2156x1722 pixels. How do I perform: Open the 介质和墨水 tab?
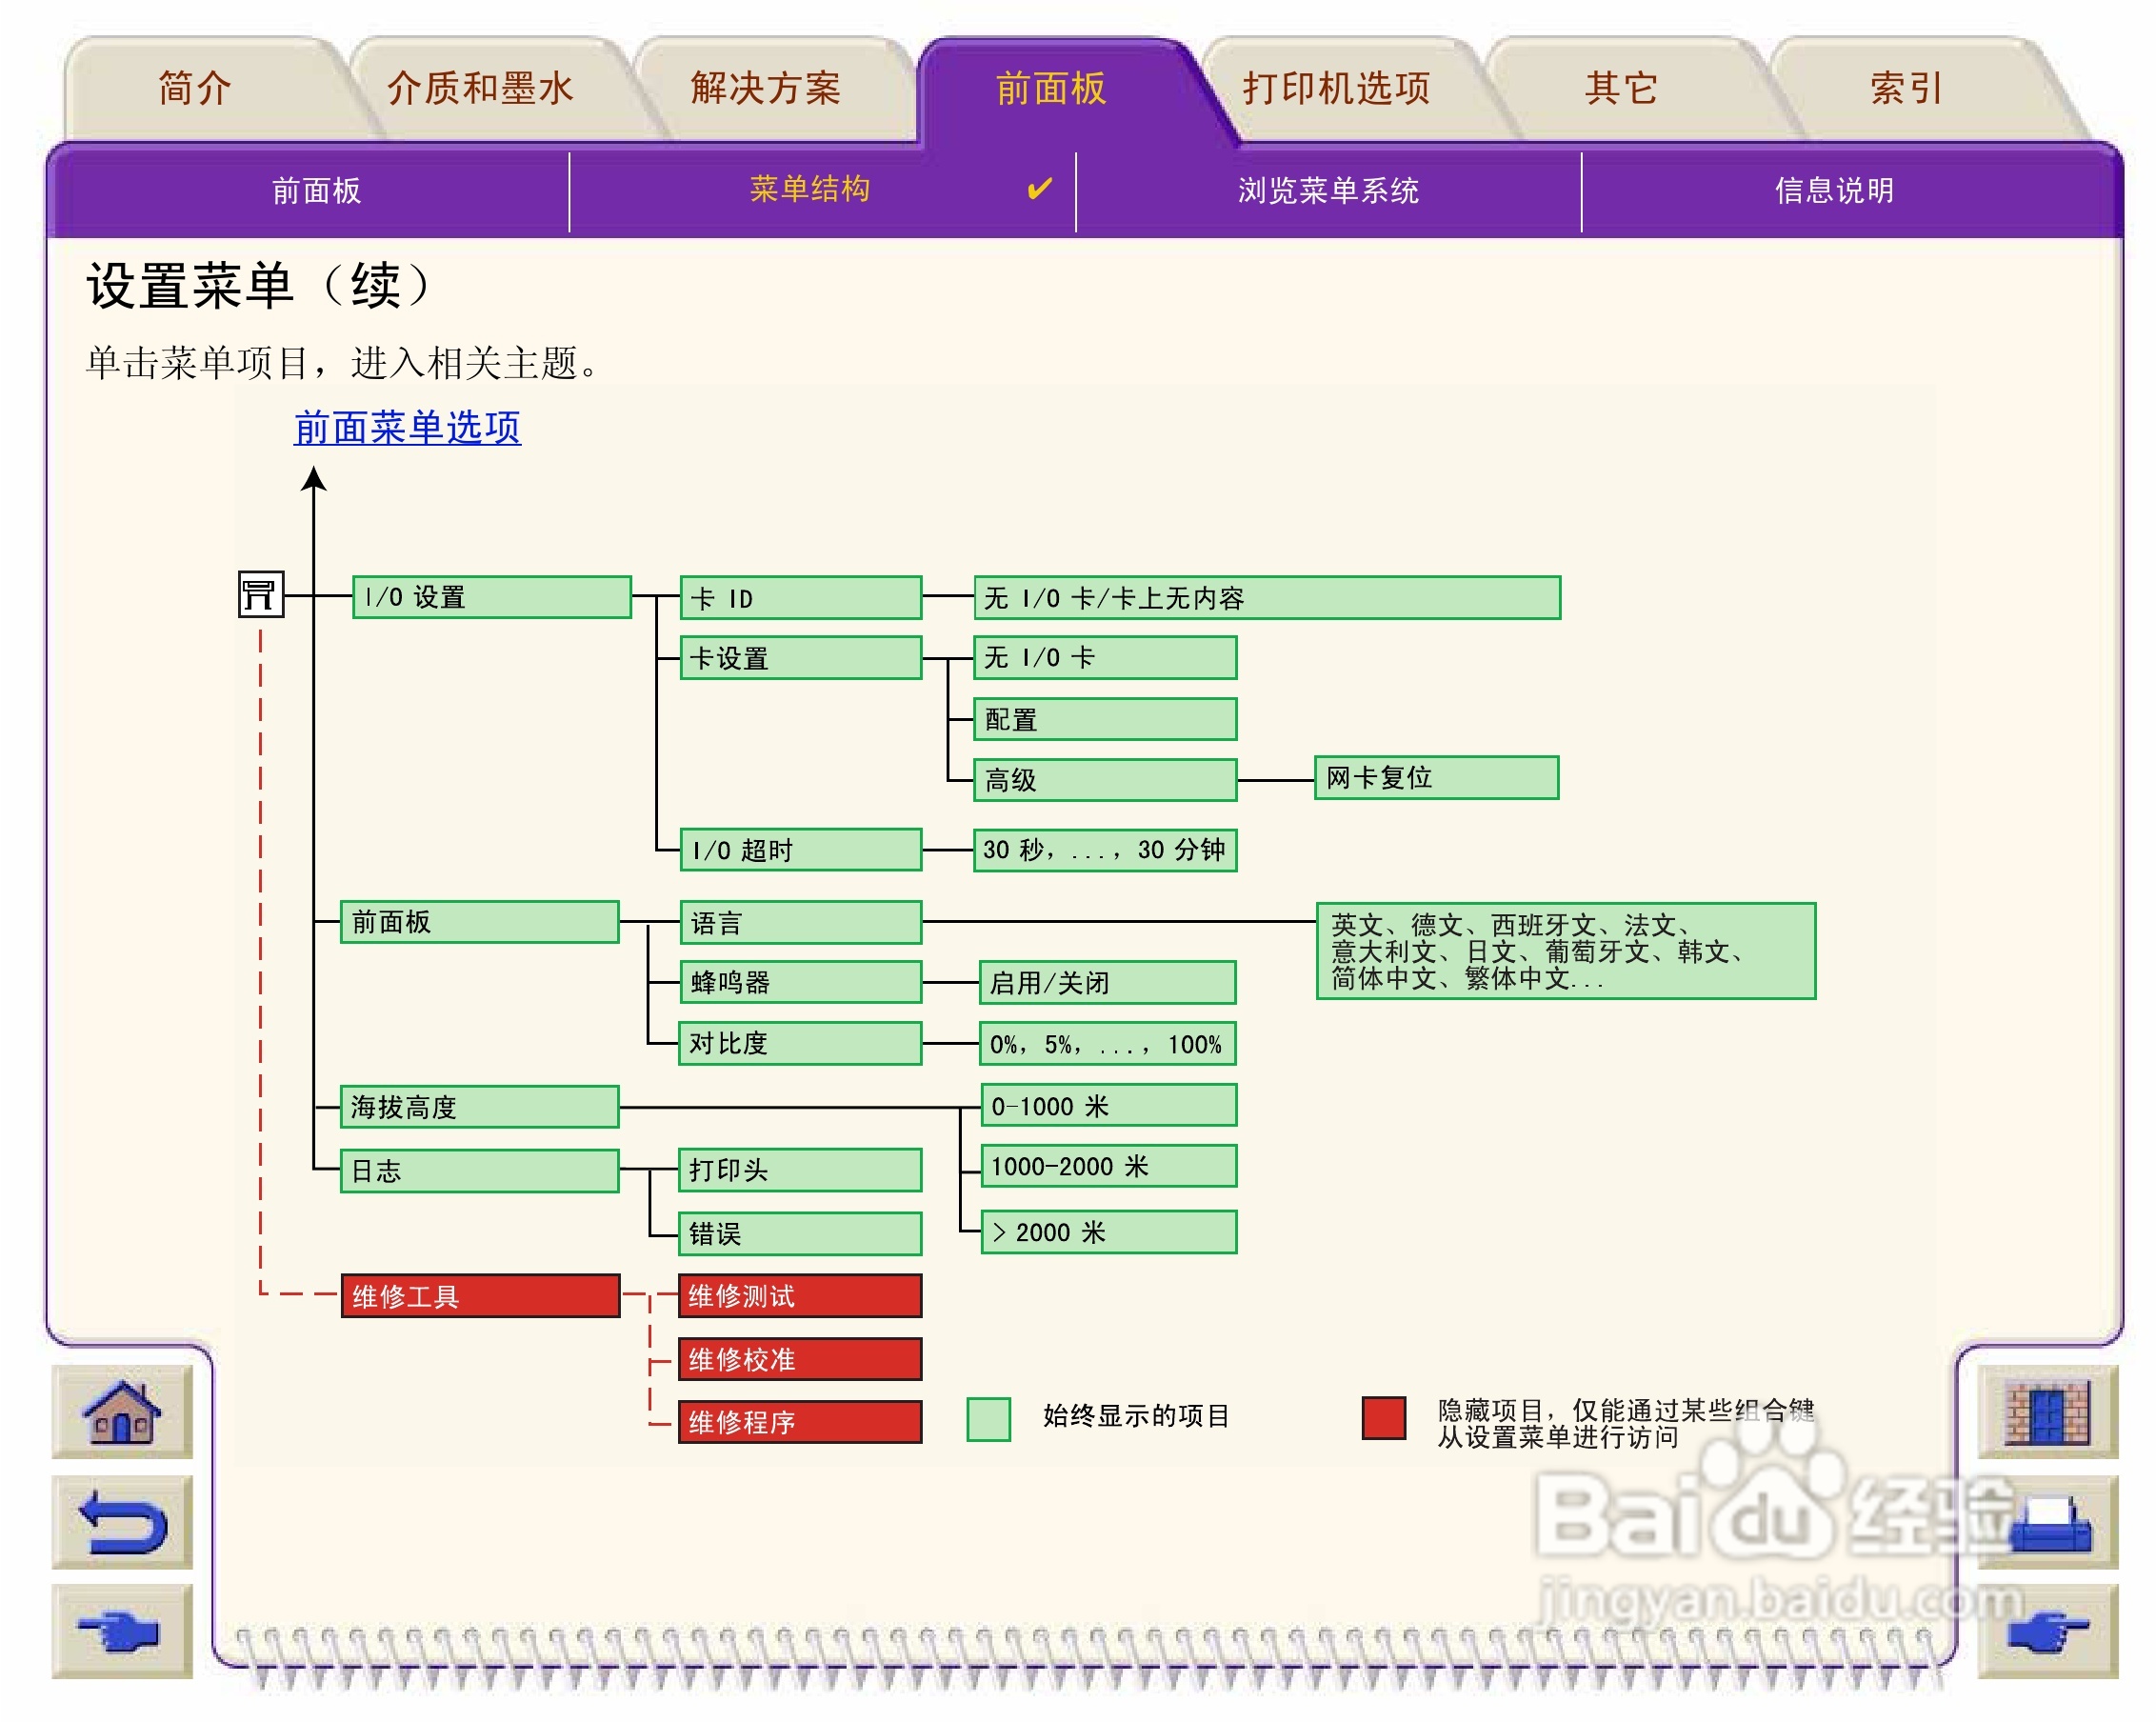[480, 88]
